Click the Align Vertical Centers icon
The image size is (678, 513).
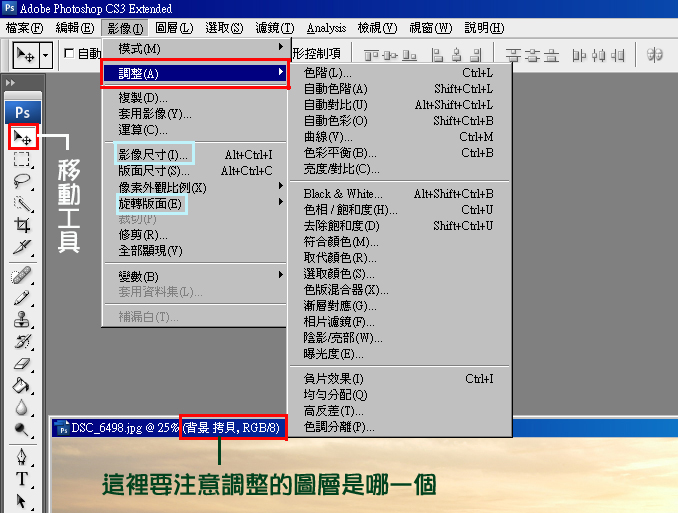pos(390,55)
